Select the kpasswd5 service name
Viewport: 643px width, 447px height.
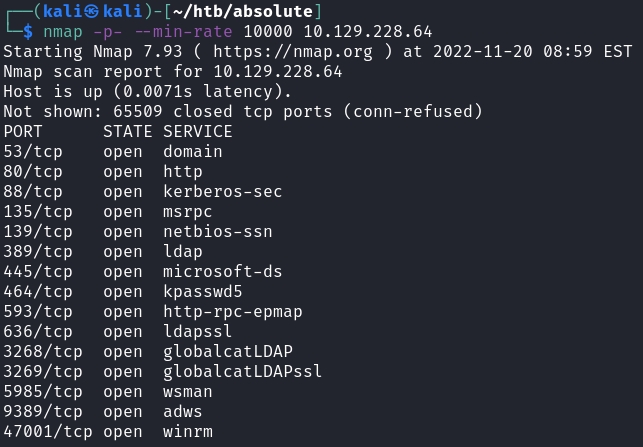[202, 291]
